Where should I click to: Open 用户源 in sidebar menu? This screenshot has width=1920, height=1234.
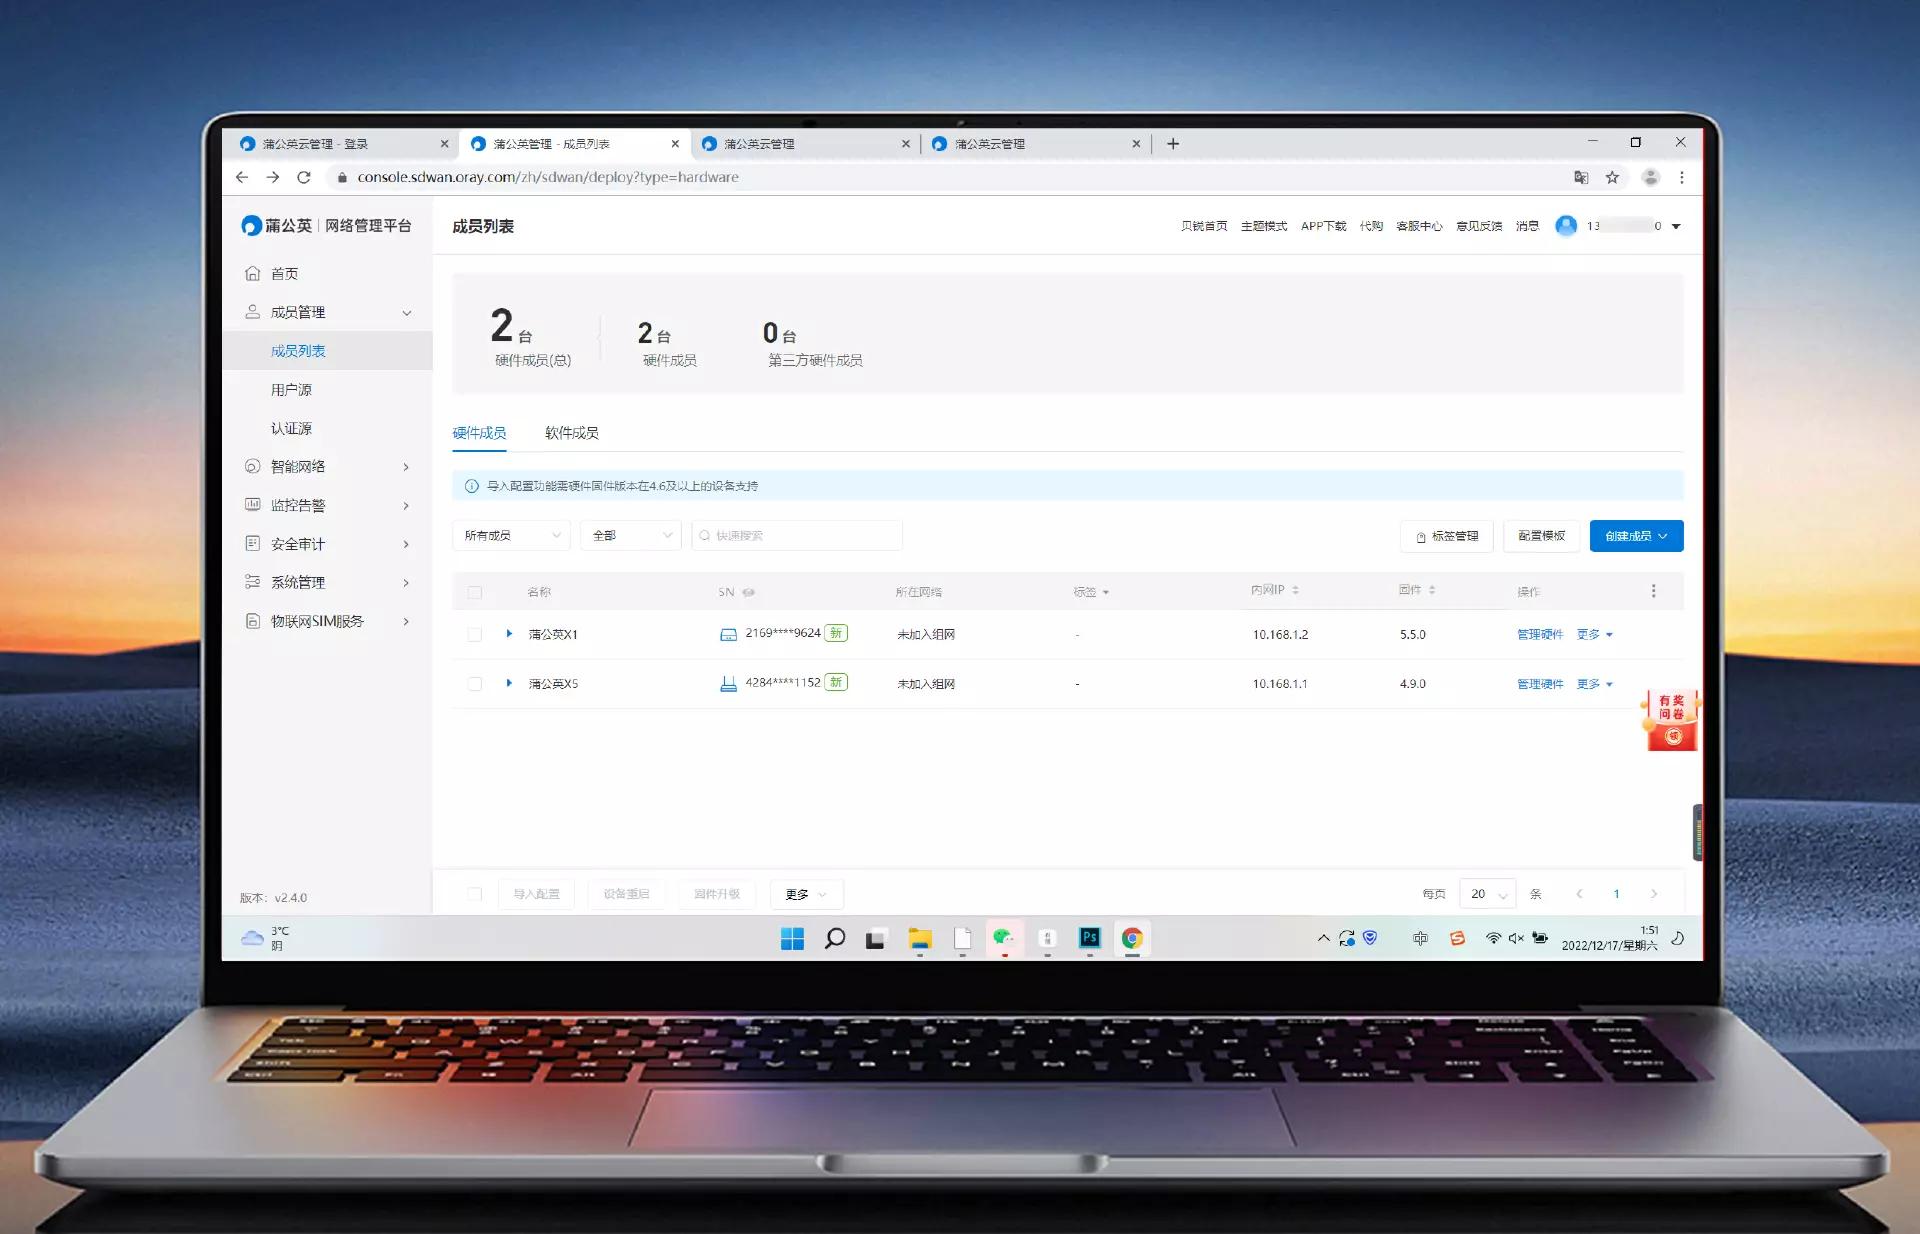tap(291, 390)
